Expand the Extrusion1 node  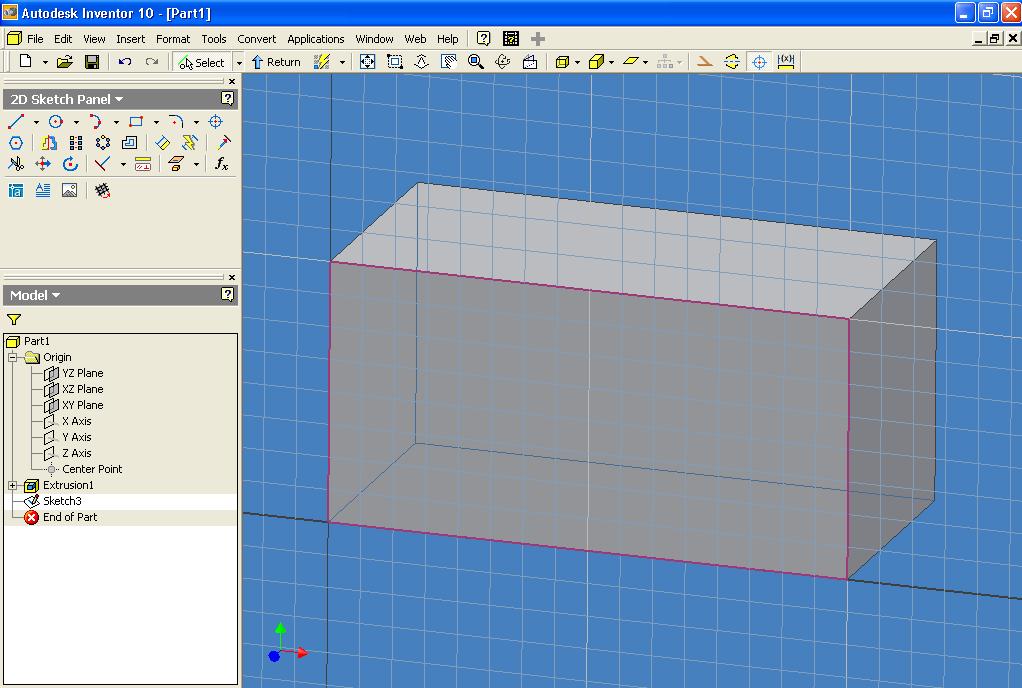point(12,485)
